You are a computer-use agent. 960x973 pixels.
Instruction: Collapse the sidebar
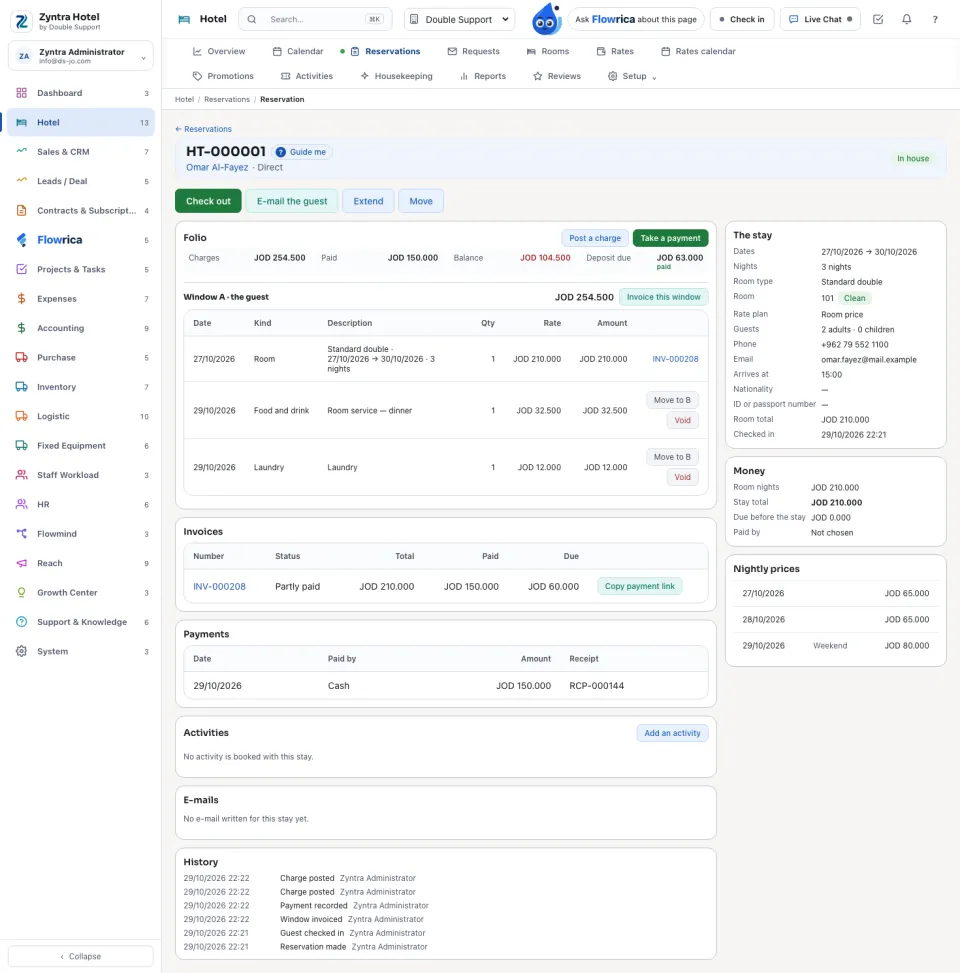pyautogui.click(x=81, y=956)
